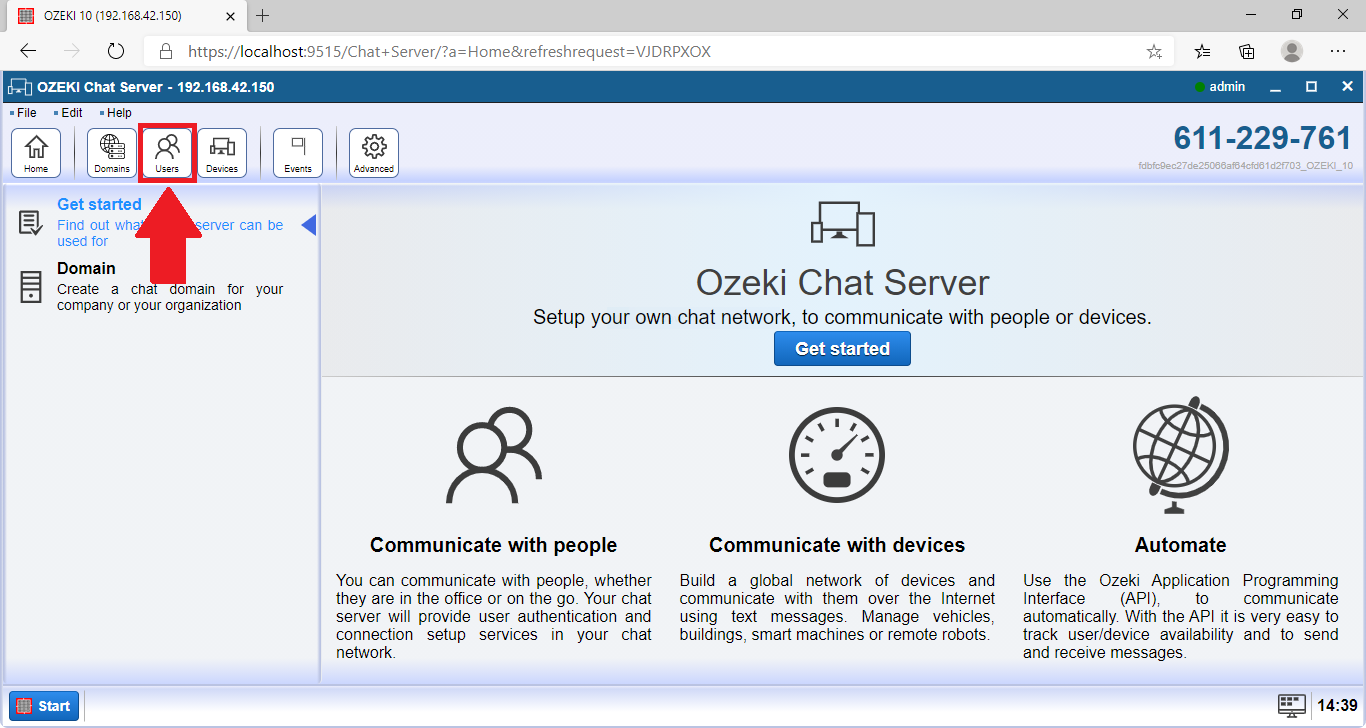The height and width of the screenshot is (728, 1366).
Task: Open the Events flag icon
Action: point(298,153)
